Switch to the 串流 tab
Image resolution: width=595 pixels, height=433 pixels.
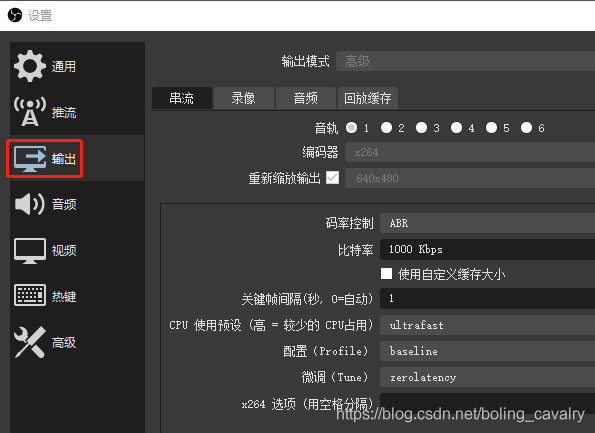[x=182, y=98]
